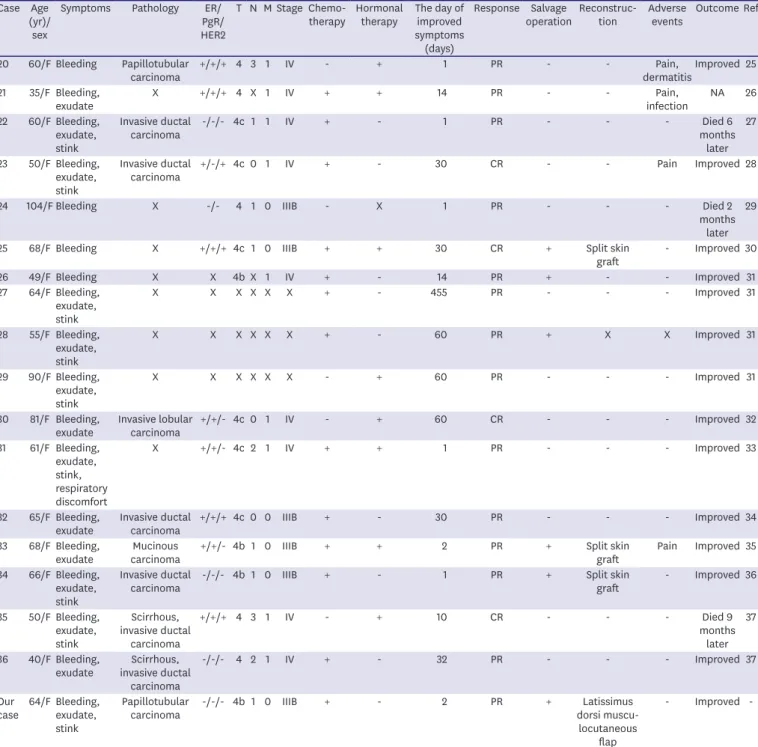This screenshot has height=747, width=758.
Task: Click the 'Died 6 months later' outcome
Action: [x=717, y=135]
